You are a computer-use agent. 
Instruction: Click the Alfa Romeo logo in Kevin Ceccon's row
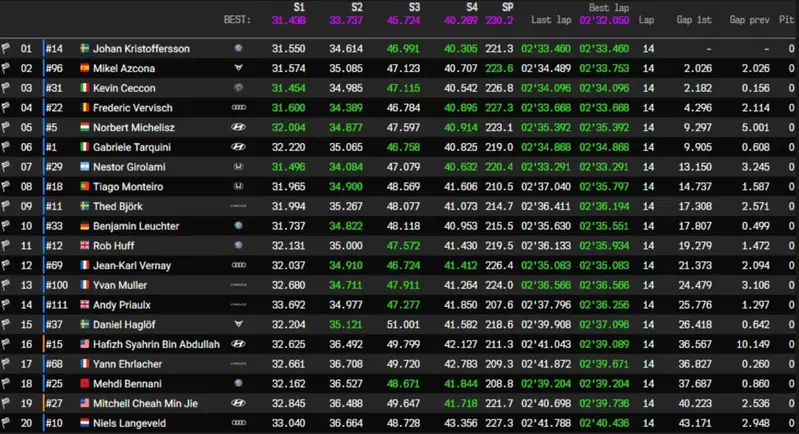coord(238,88)
